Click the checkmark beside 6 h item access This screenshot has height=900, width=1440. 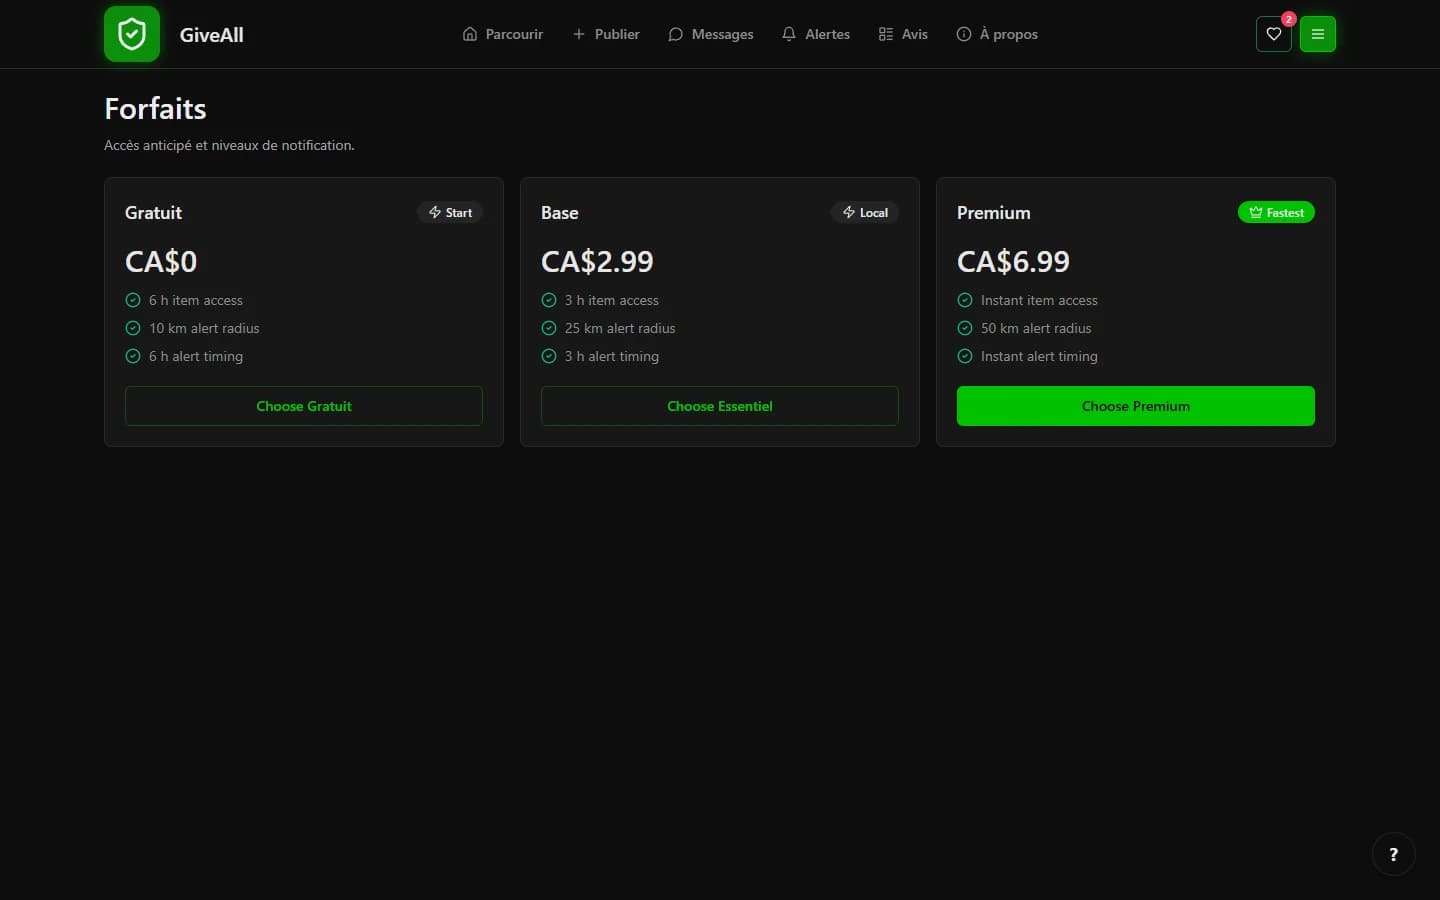133,300
